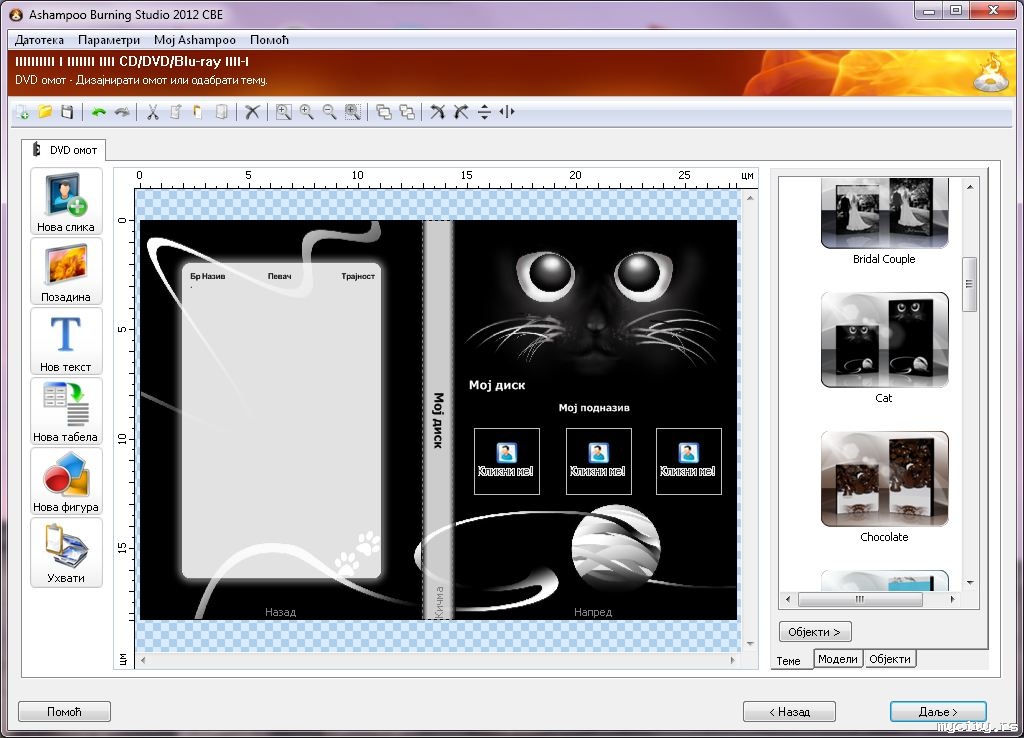Click the Ухвати capture tool

tap(66, 551)
